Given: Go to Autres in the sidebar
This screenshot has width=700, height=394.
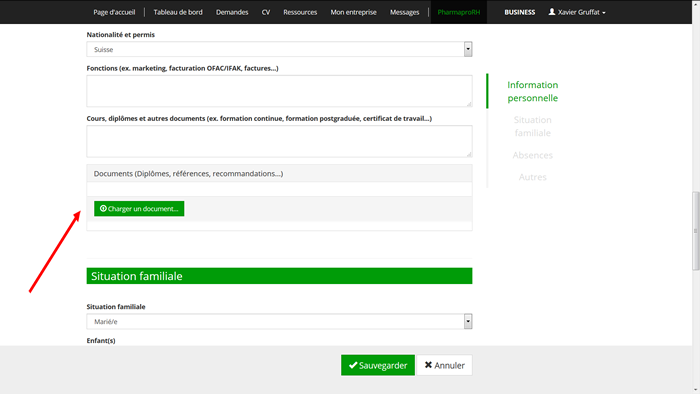Looking at the screenshot, I should [x=533, y=177].
